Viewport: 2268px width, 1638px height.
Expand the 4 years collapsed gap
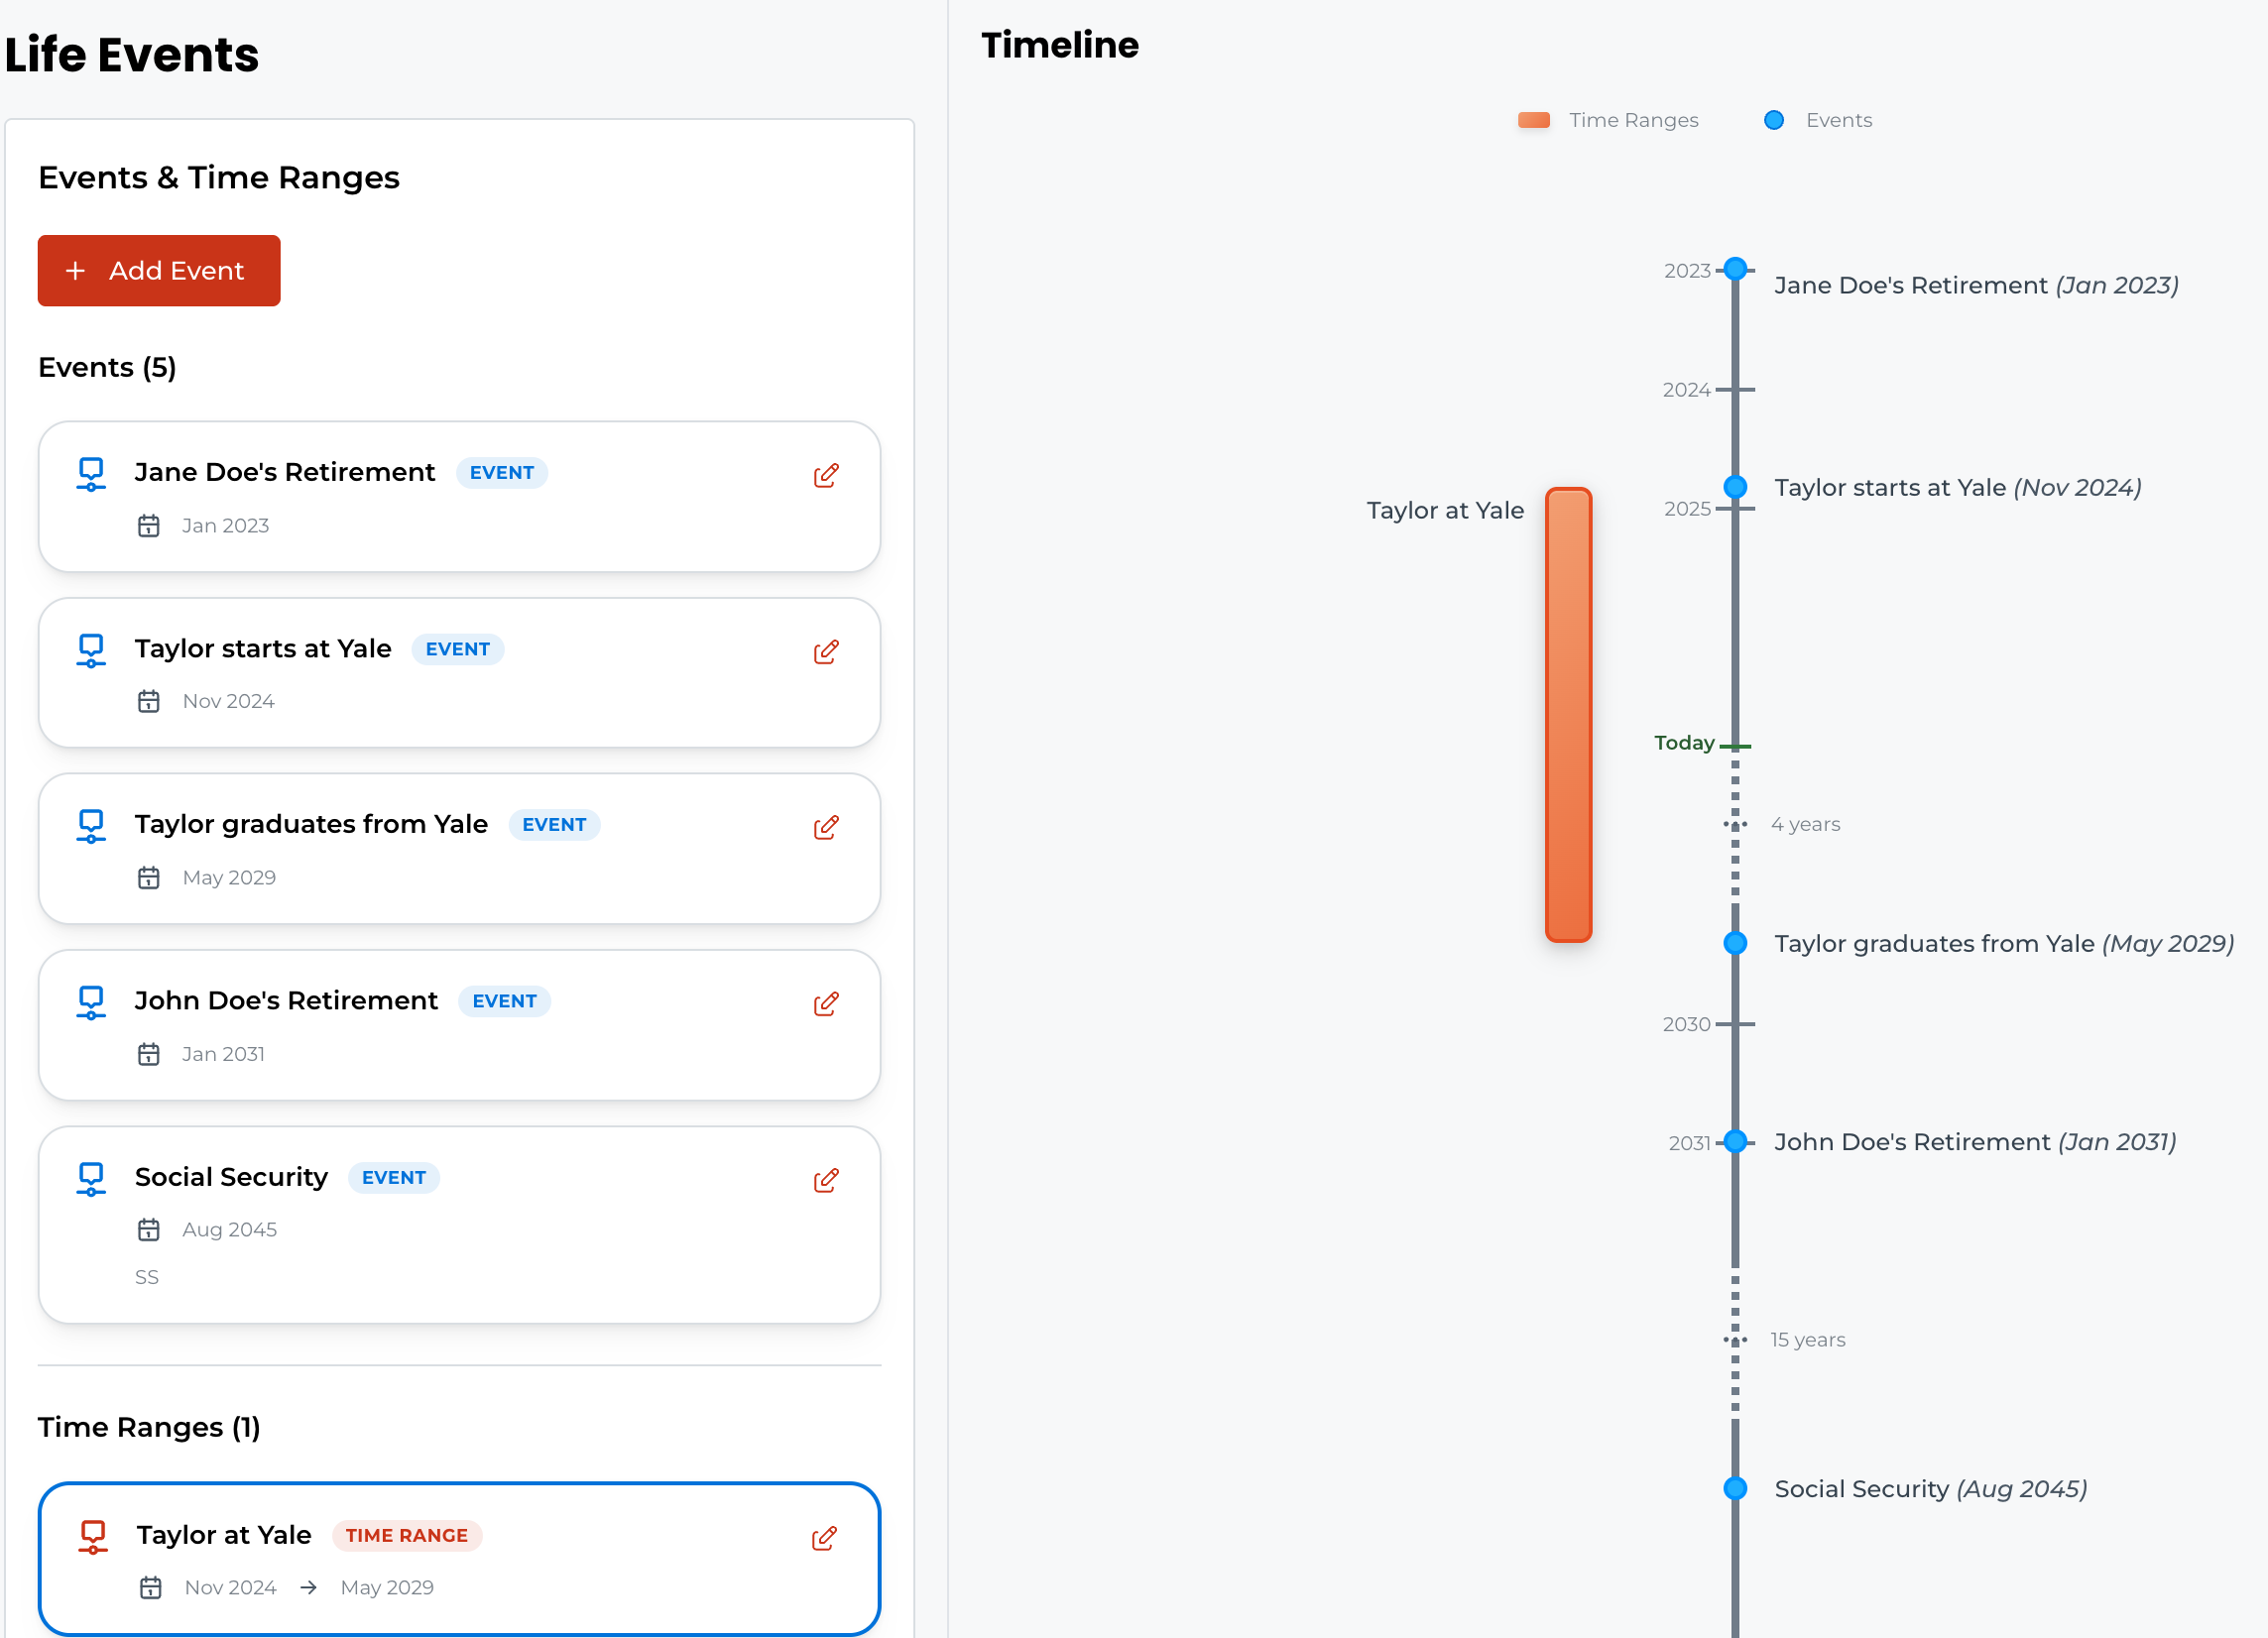pos(1735,825)
